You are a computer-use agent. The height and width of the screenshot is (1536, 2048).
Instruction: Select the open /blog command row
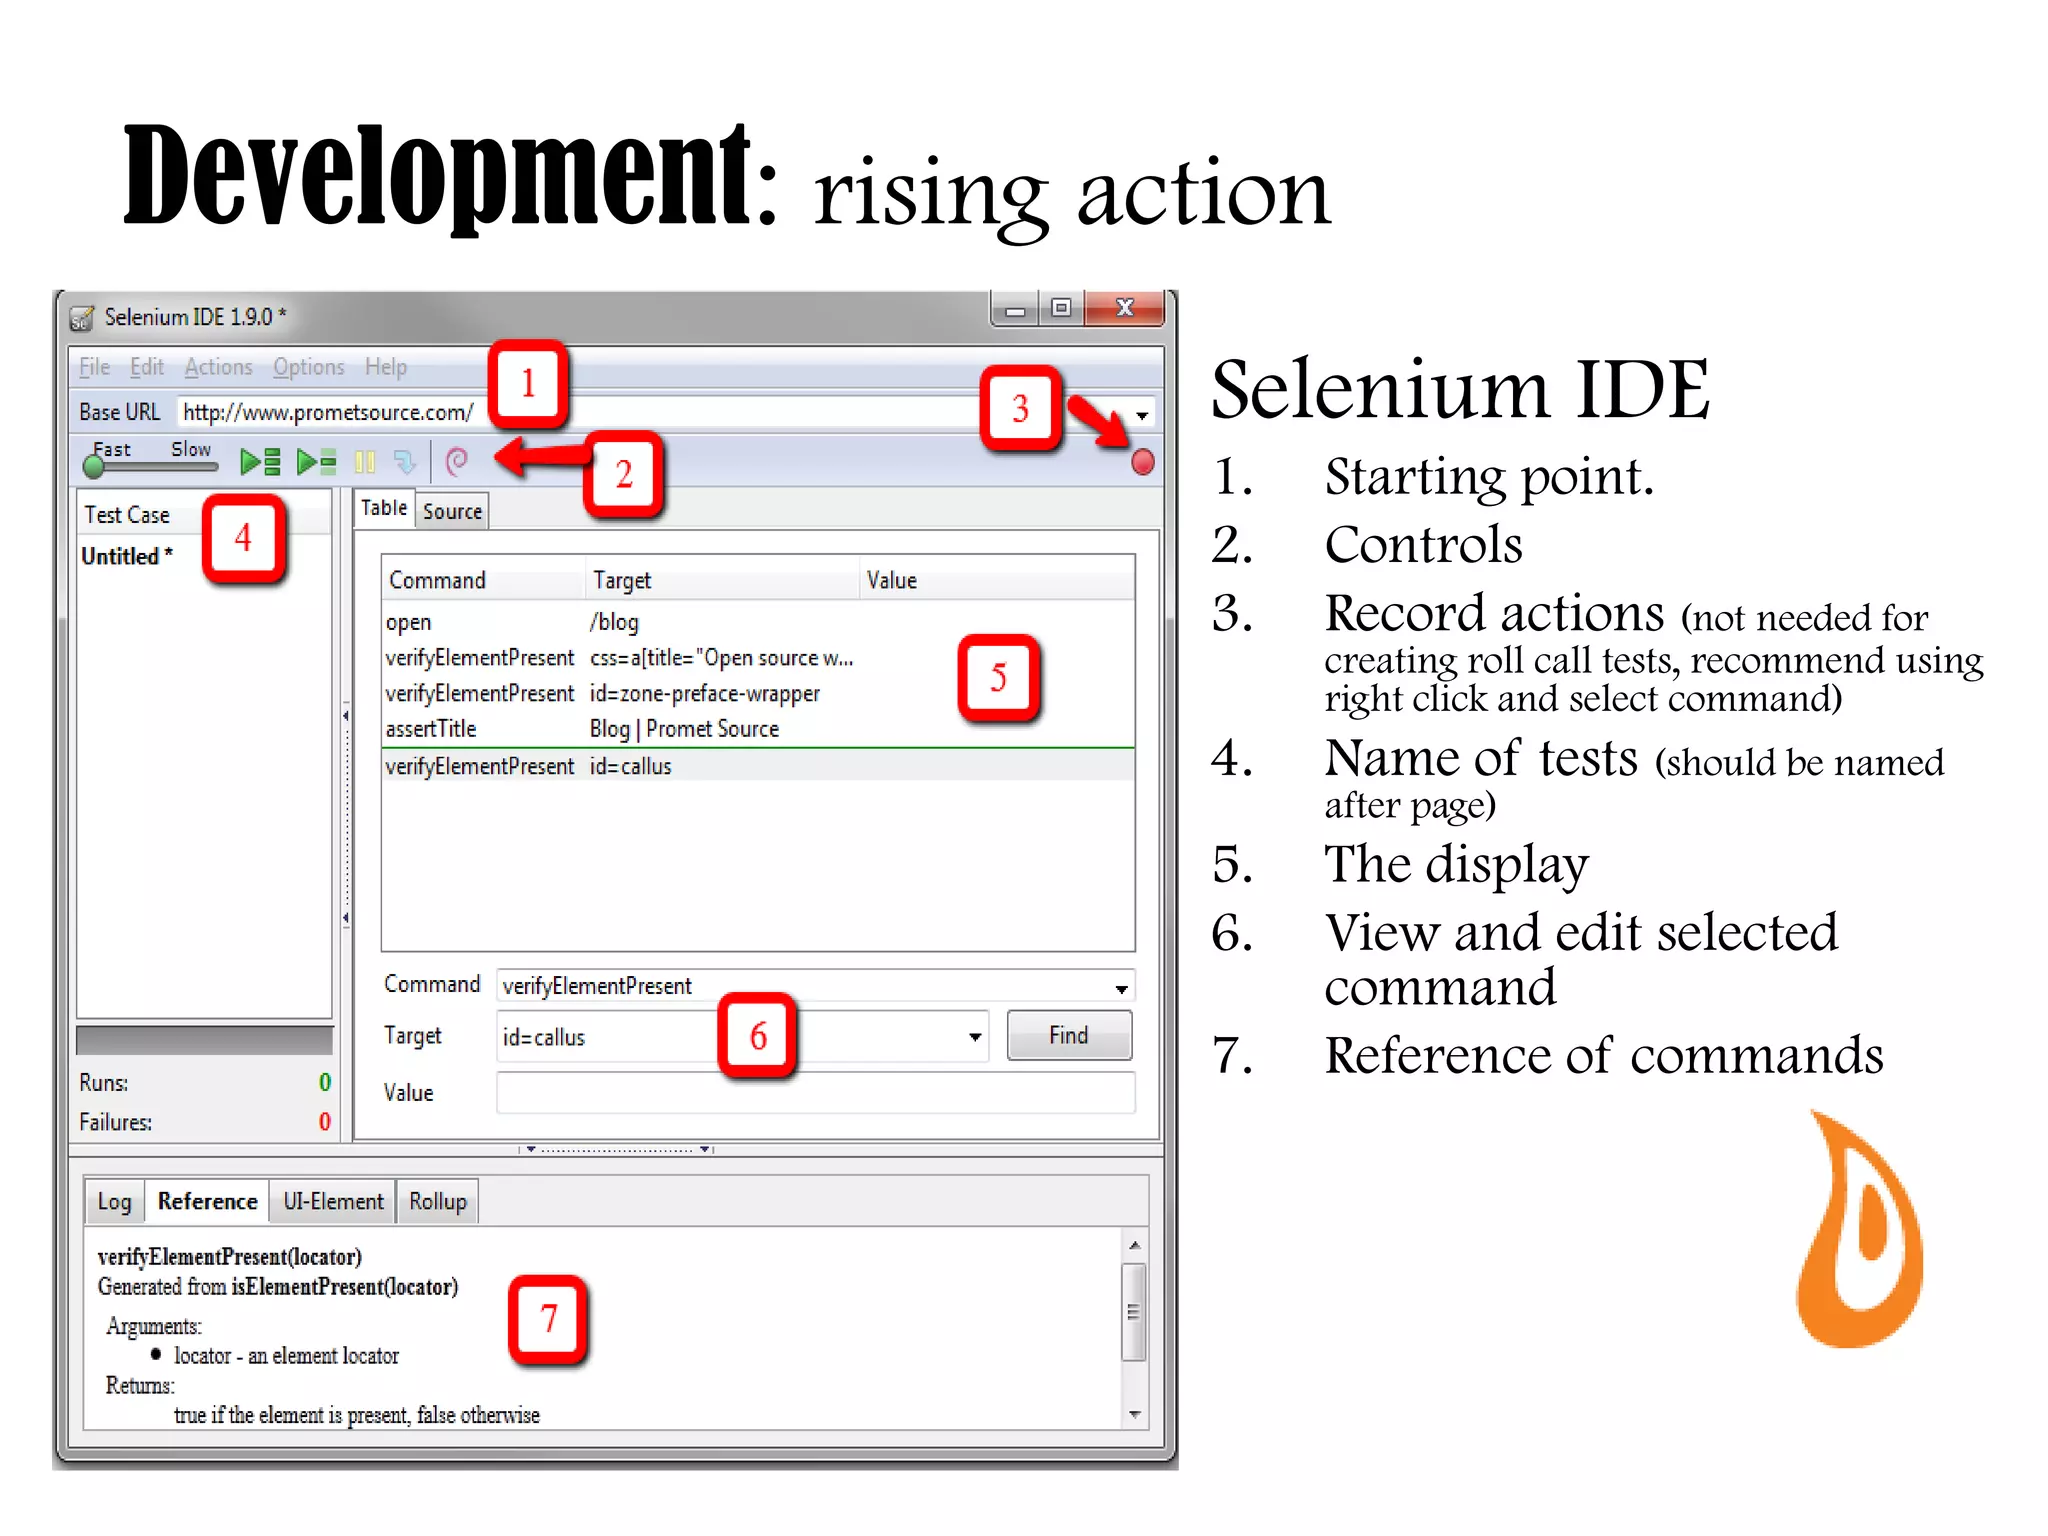coord(757,622)
